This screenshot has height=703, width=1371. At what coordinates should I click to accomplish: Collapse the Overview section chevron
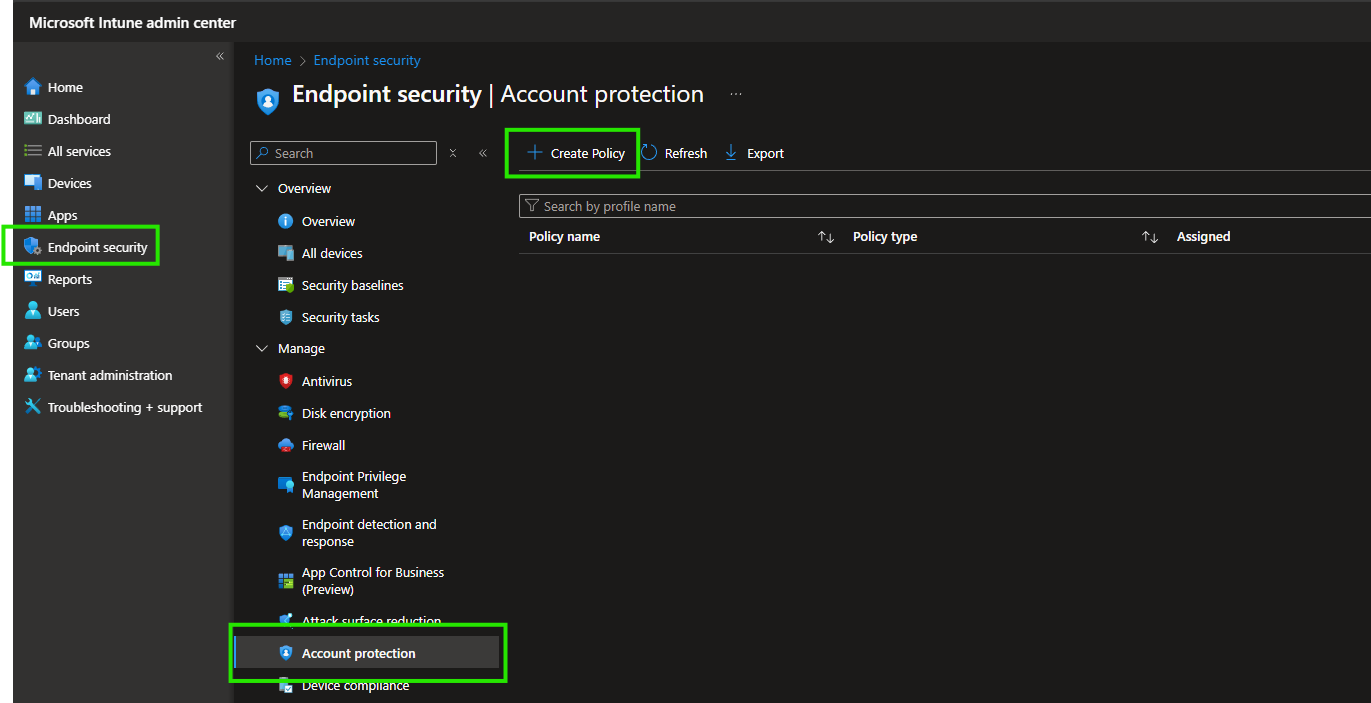(x=262, y=188)
